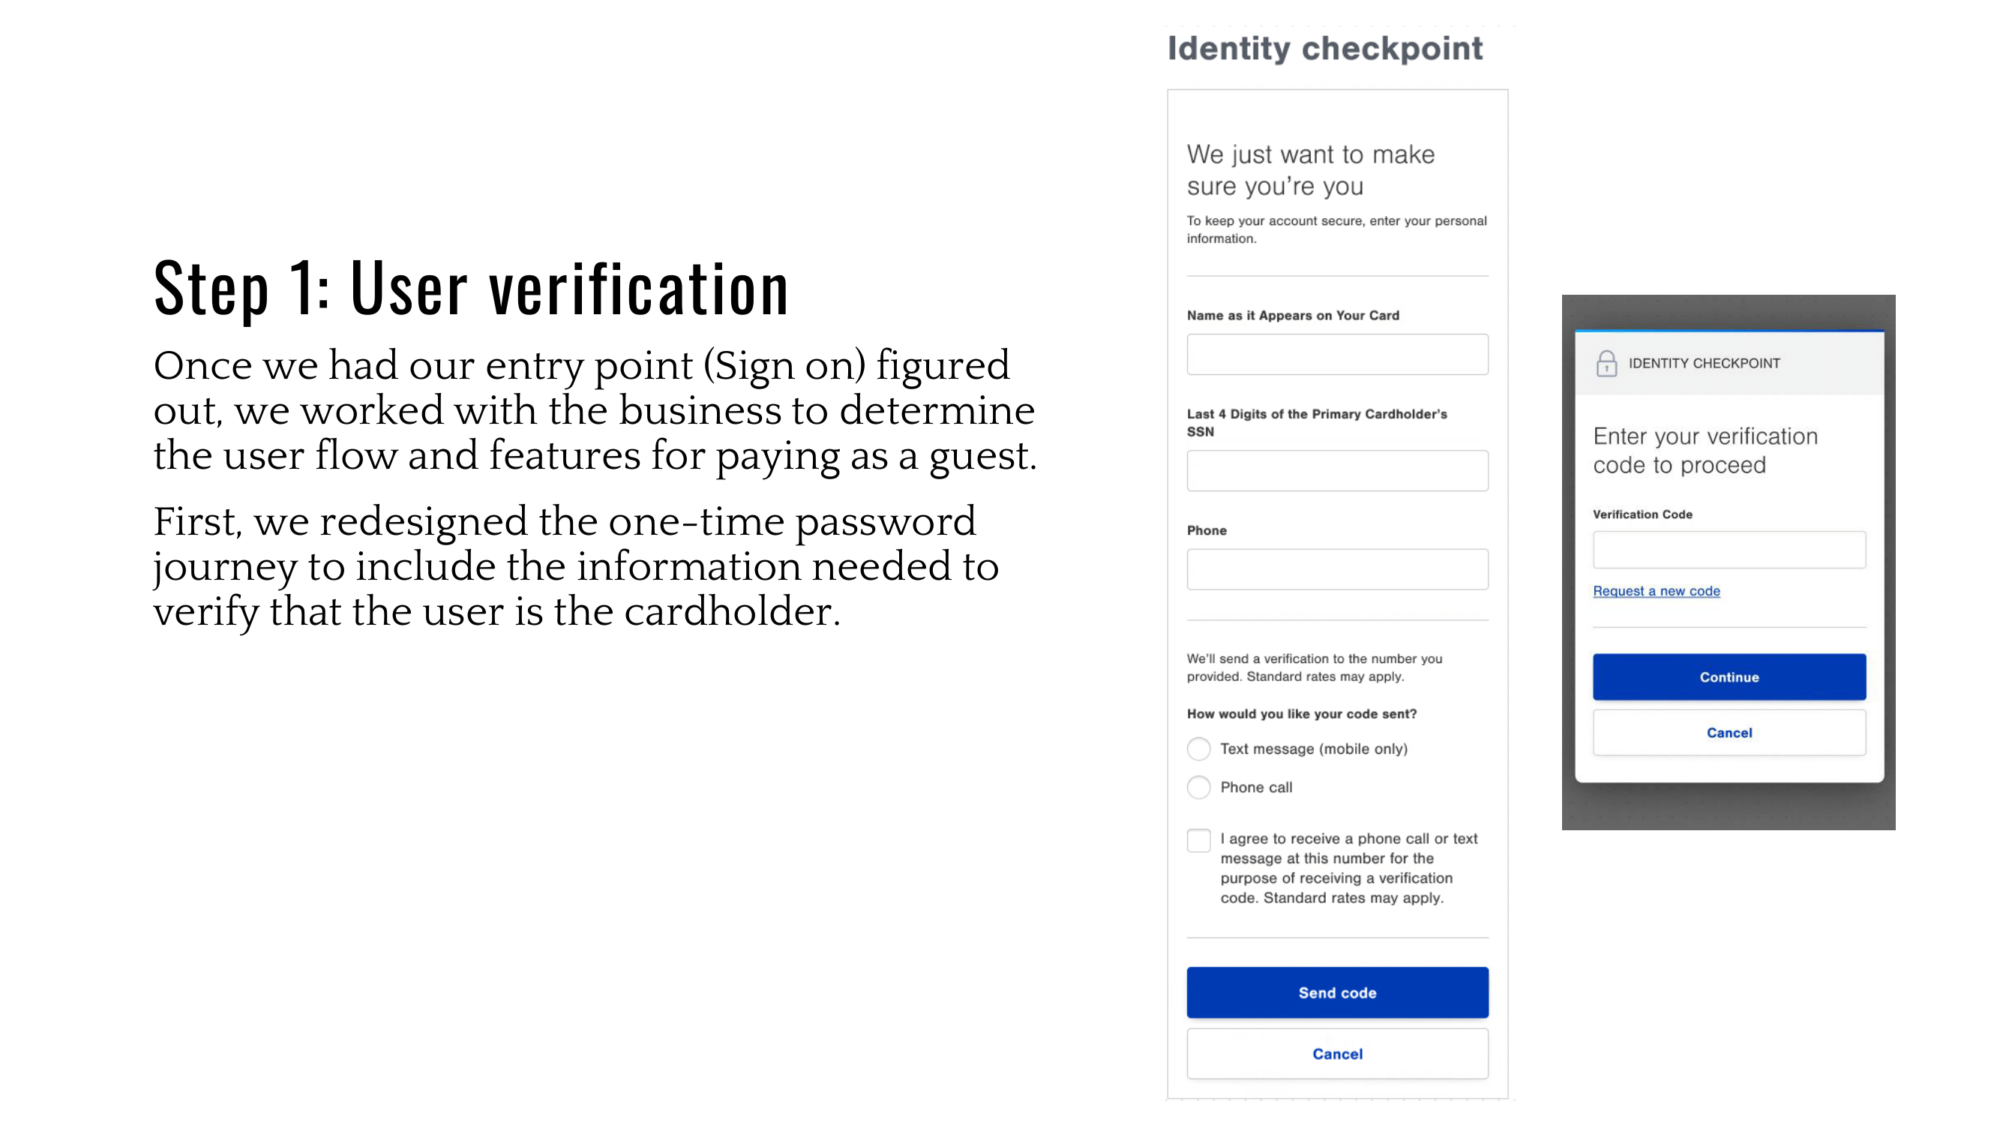The width and height of the screenshot is (2000, 1125).
Task: Focus the Verification Code input field
Action: pyautogui.click(x=1729, y=550)
